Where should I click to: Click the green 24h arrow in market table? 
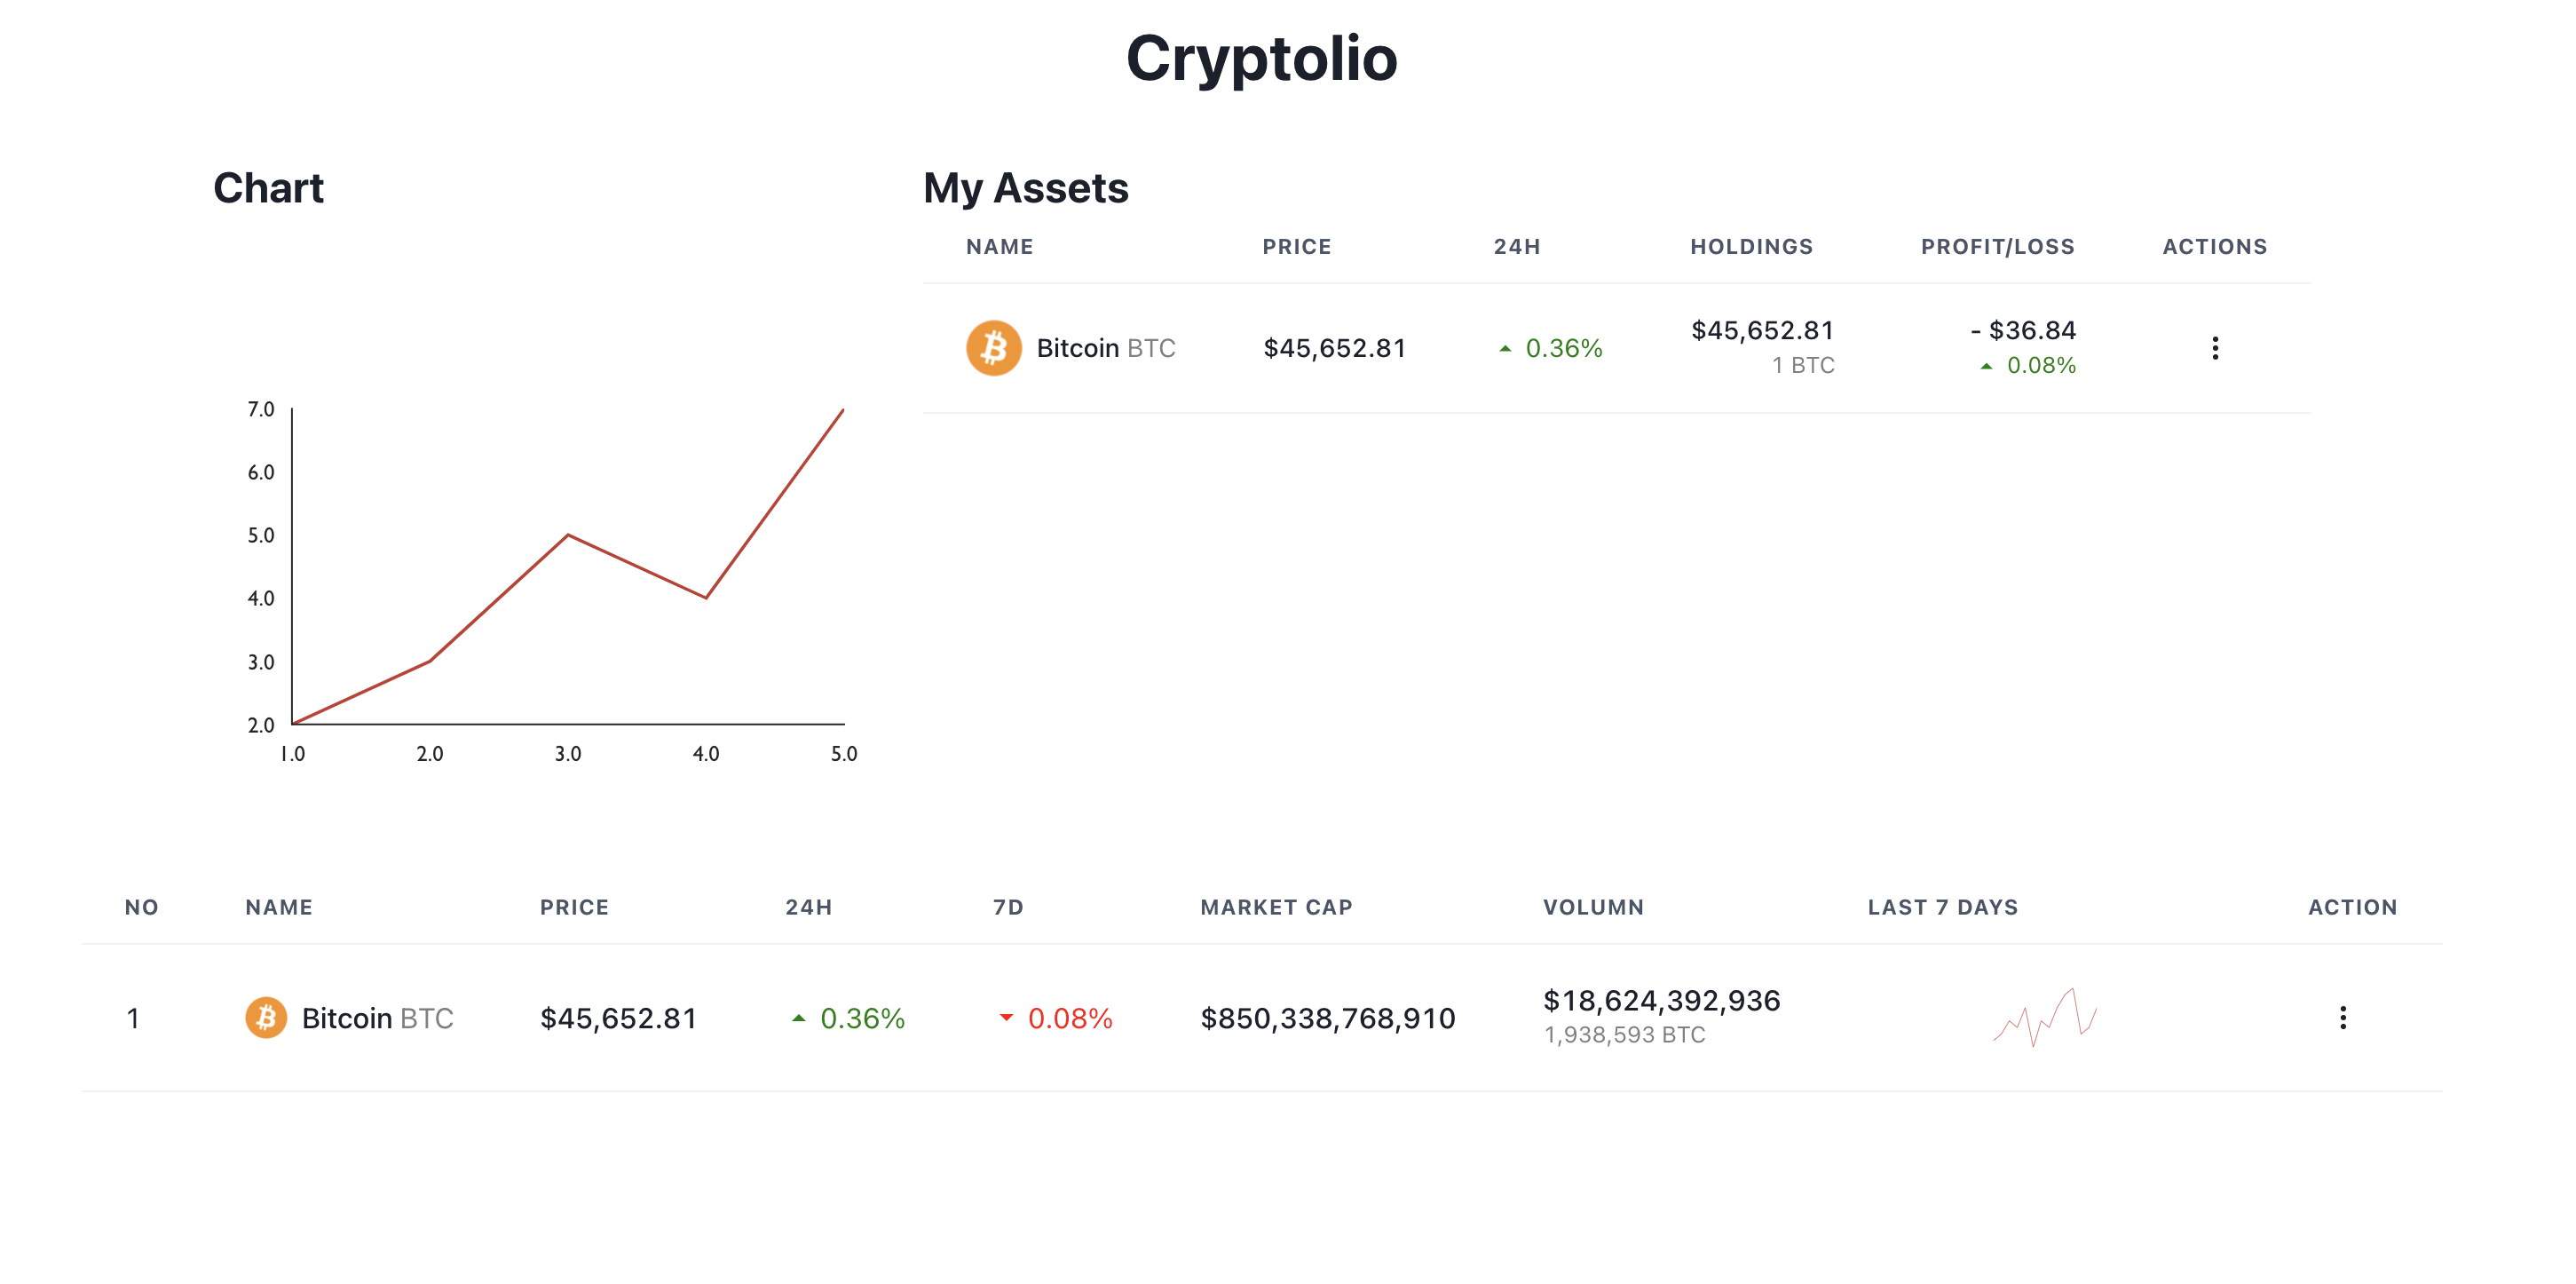(x=798, y=1018)
